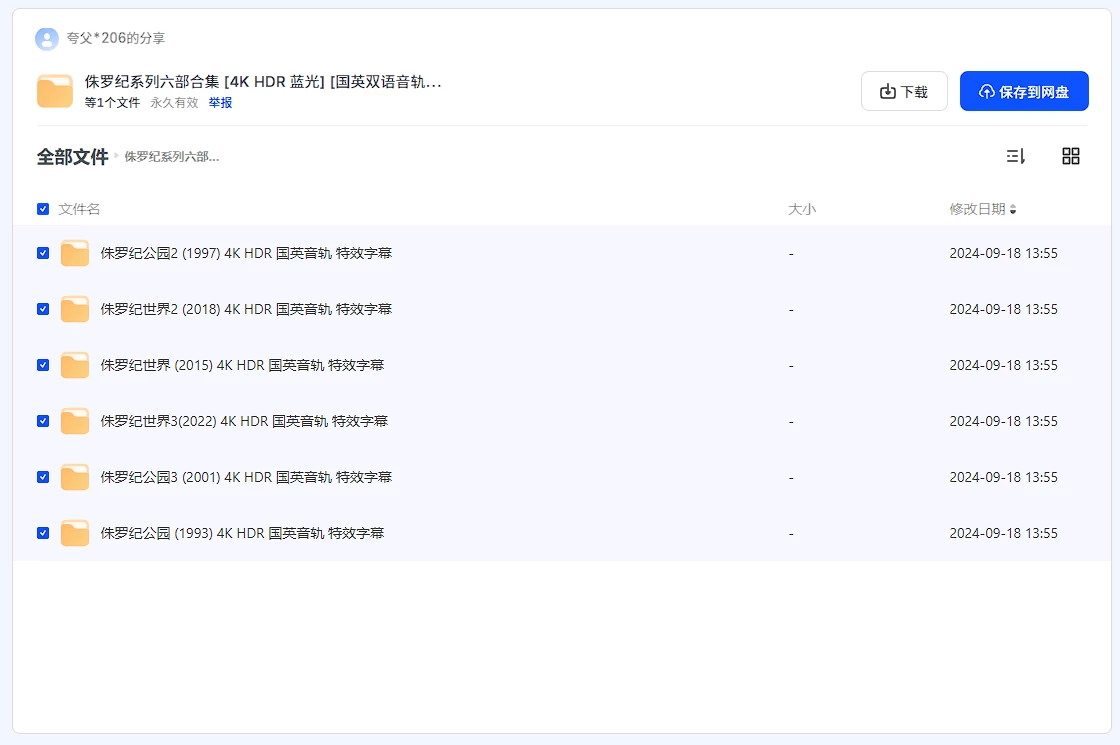Click the shared collection folder icon

click(55, 91)
